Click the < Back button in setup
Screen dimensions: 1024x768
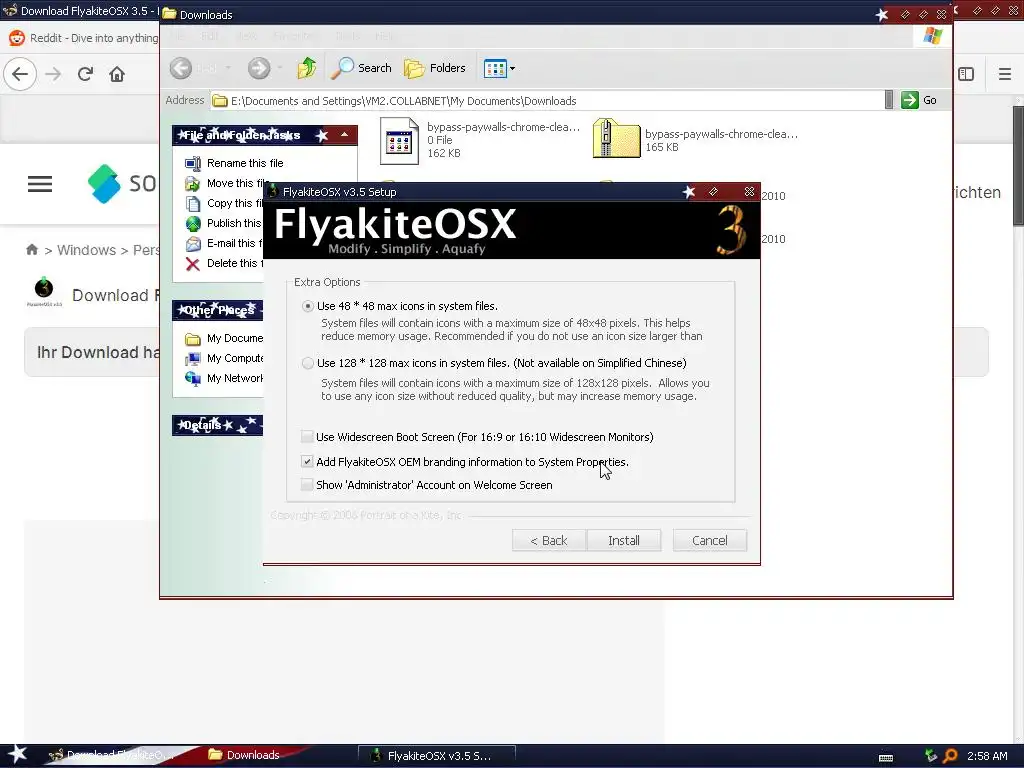pyautogui.click(x=549, y=541)
